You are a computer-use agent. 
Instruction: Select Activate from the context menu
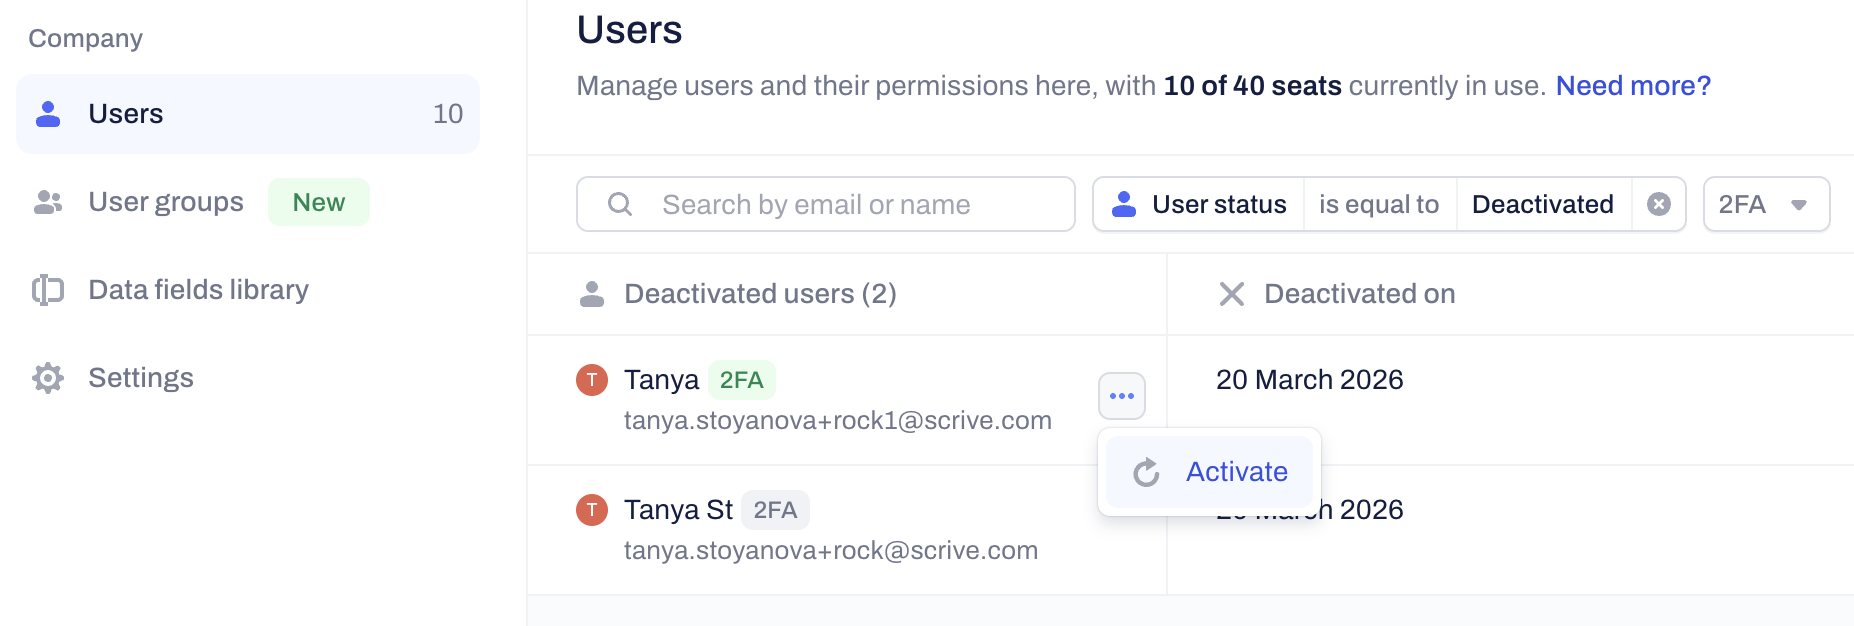coord(1236,472)
